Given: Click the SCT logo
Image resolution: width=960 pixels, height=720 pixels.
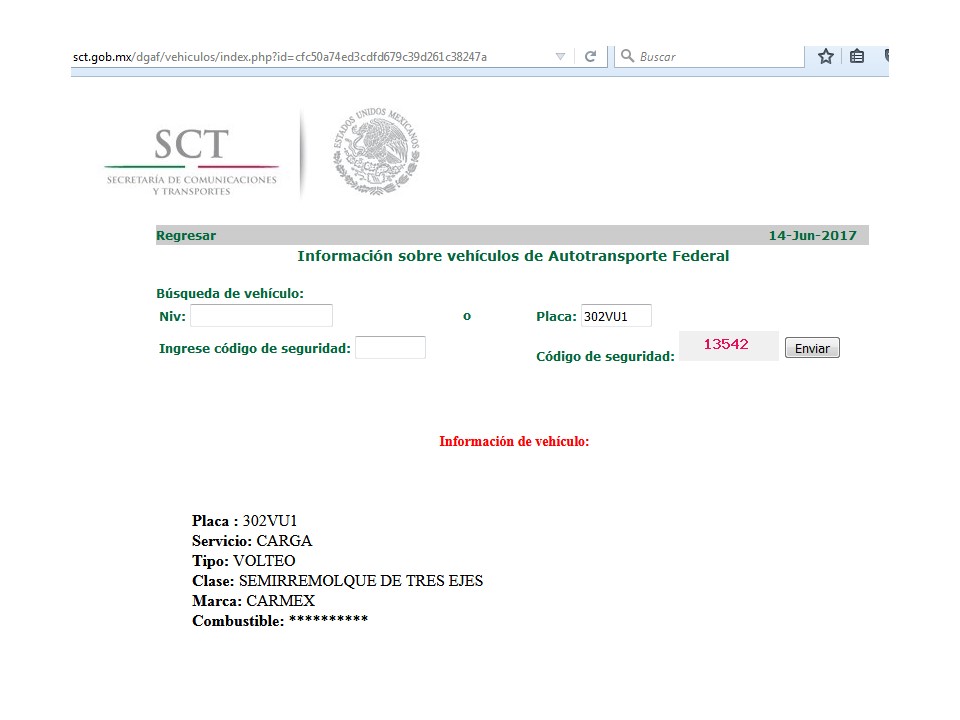Looking at the screenshot, I should (x=191, y=160).
